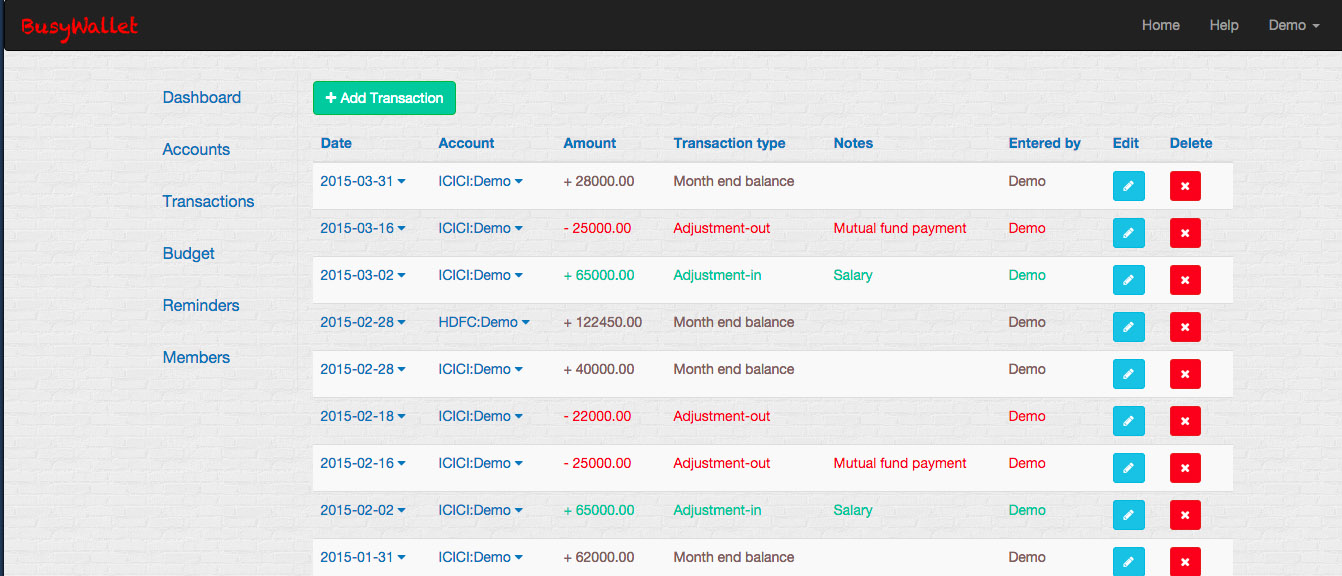Expand ICICI:Demo account dropdown in 2015-03-31 row
The height and width of the screenshot is (576, 1342).
point(481,181)
